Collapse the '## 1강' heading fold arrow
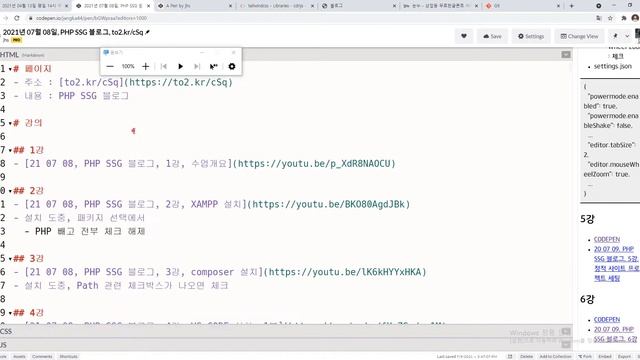This screenshot has width=640, height=360. pyautogui.click(x=10, y=151)
